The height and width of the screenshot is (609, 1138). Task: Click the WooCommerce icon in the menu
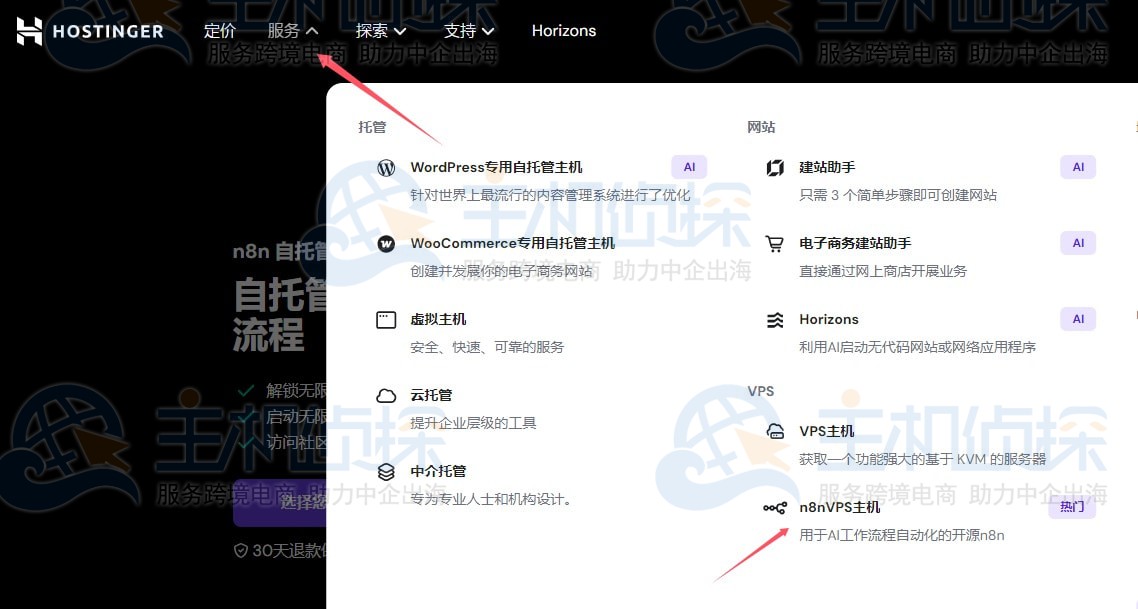tap(386, 243)
